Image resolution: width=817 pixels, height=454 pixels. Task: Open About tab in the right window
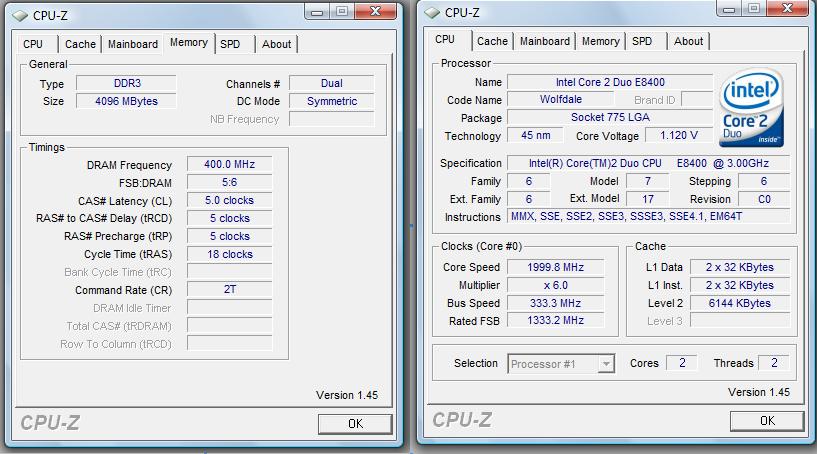(688, 41)
